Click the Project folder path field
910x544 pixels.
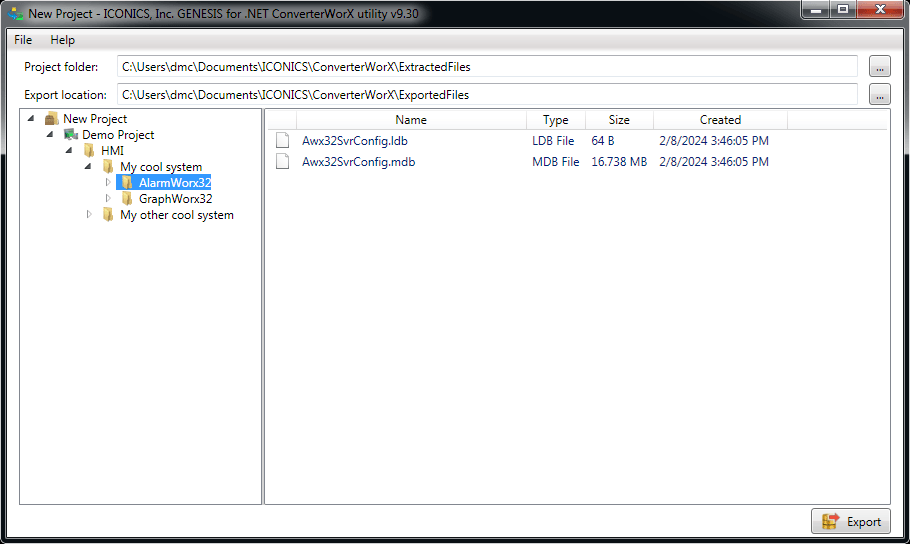coord(487,67)
